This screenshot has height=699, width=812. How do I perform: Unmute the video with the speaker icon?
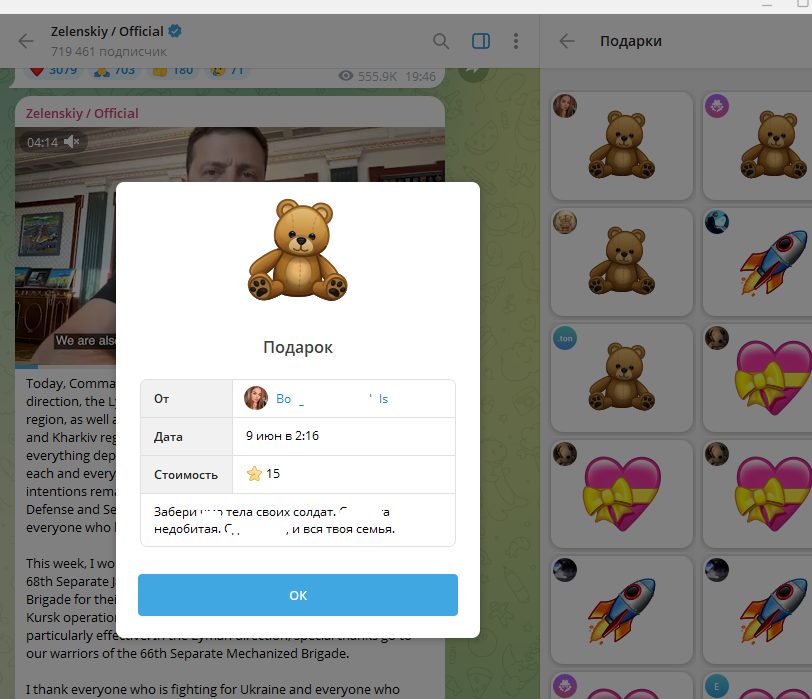point(71,141)
